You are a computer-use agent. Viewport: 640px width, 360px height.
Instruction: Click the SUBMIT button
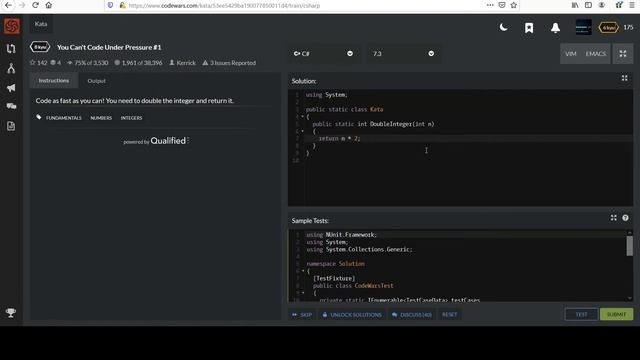click(616, 314)
